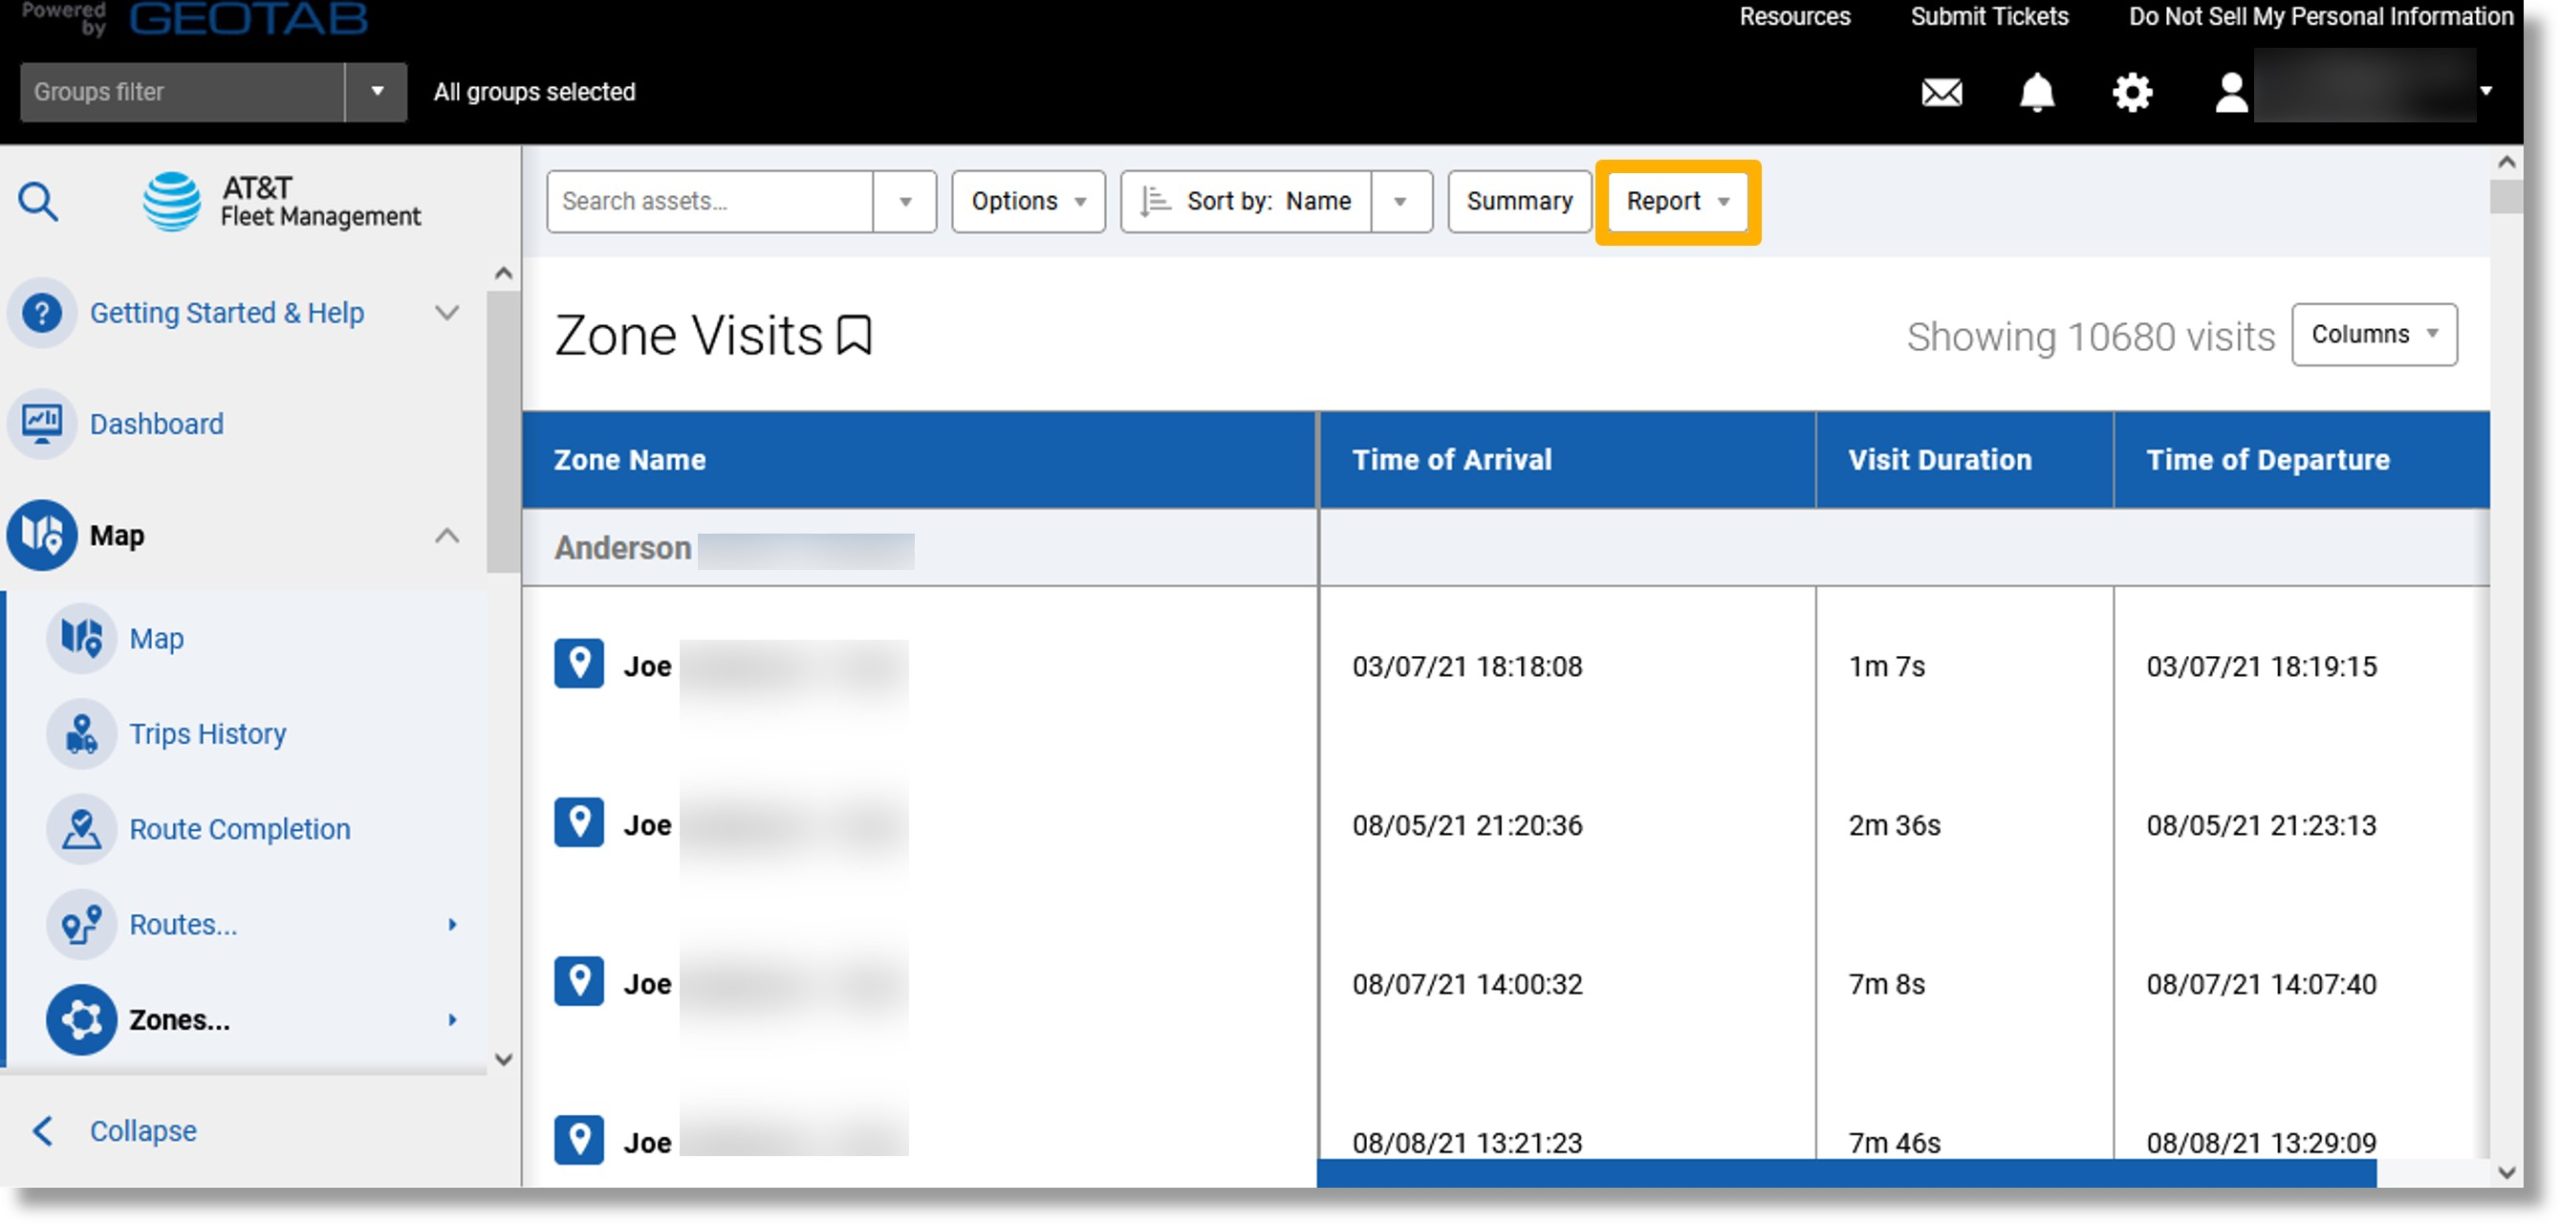Open the settings gear icon
The height and width of the screenshot is (1224, 2560).
tap(2132, 93)
